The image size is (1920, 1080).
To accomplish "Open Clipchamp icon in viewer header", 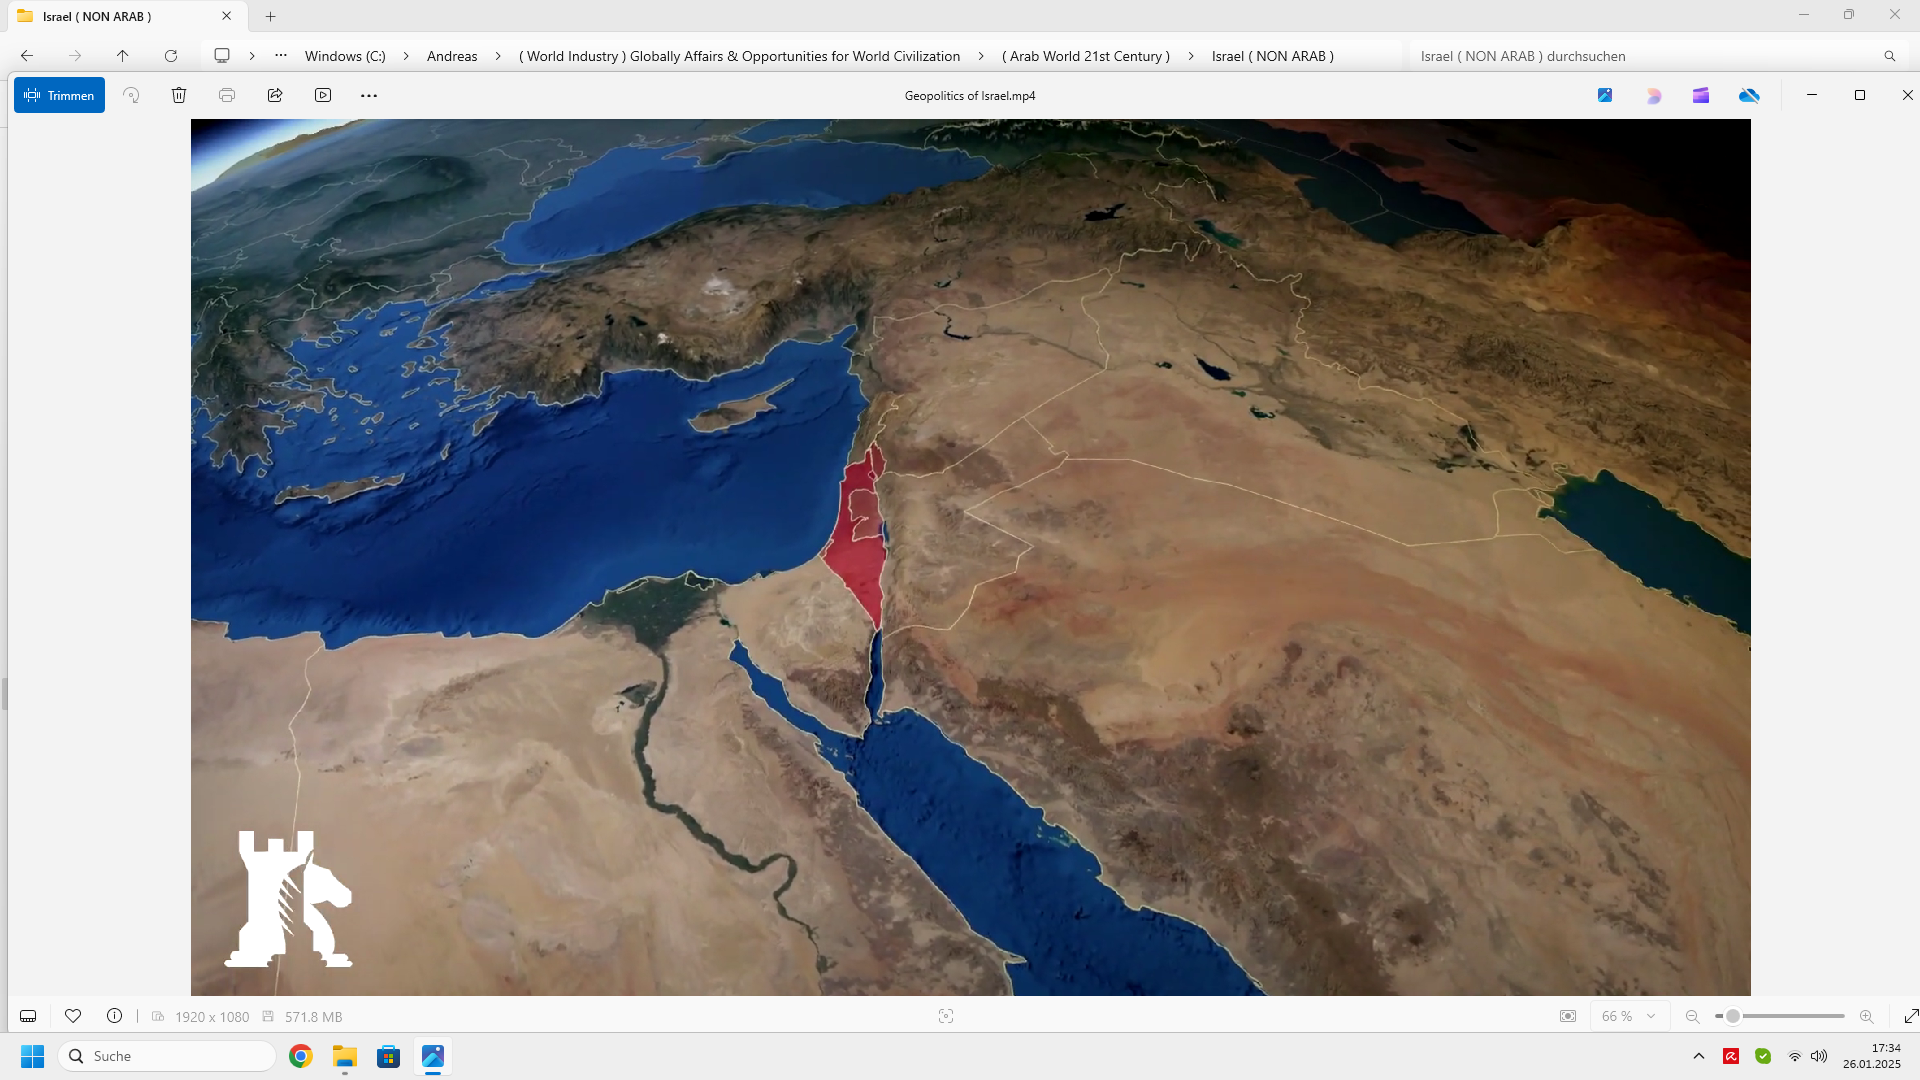I will click(1701, 95).
